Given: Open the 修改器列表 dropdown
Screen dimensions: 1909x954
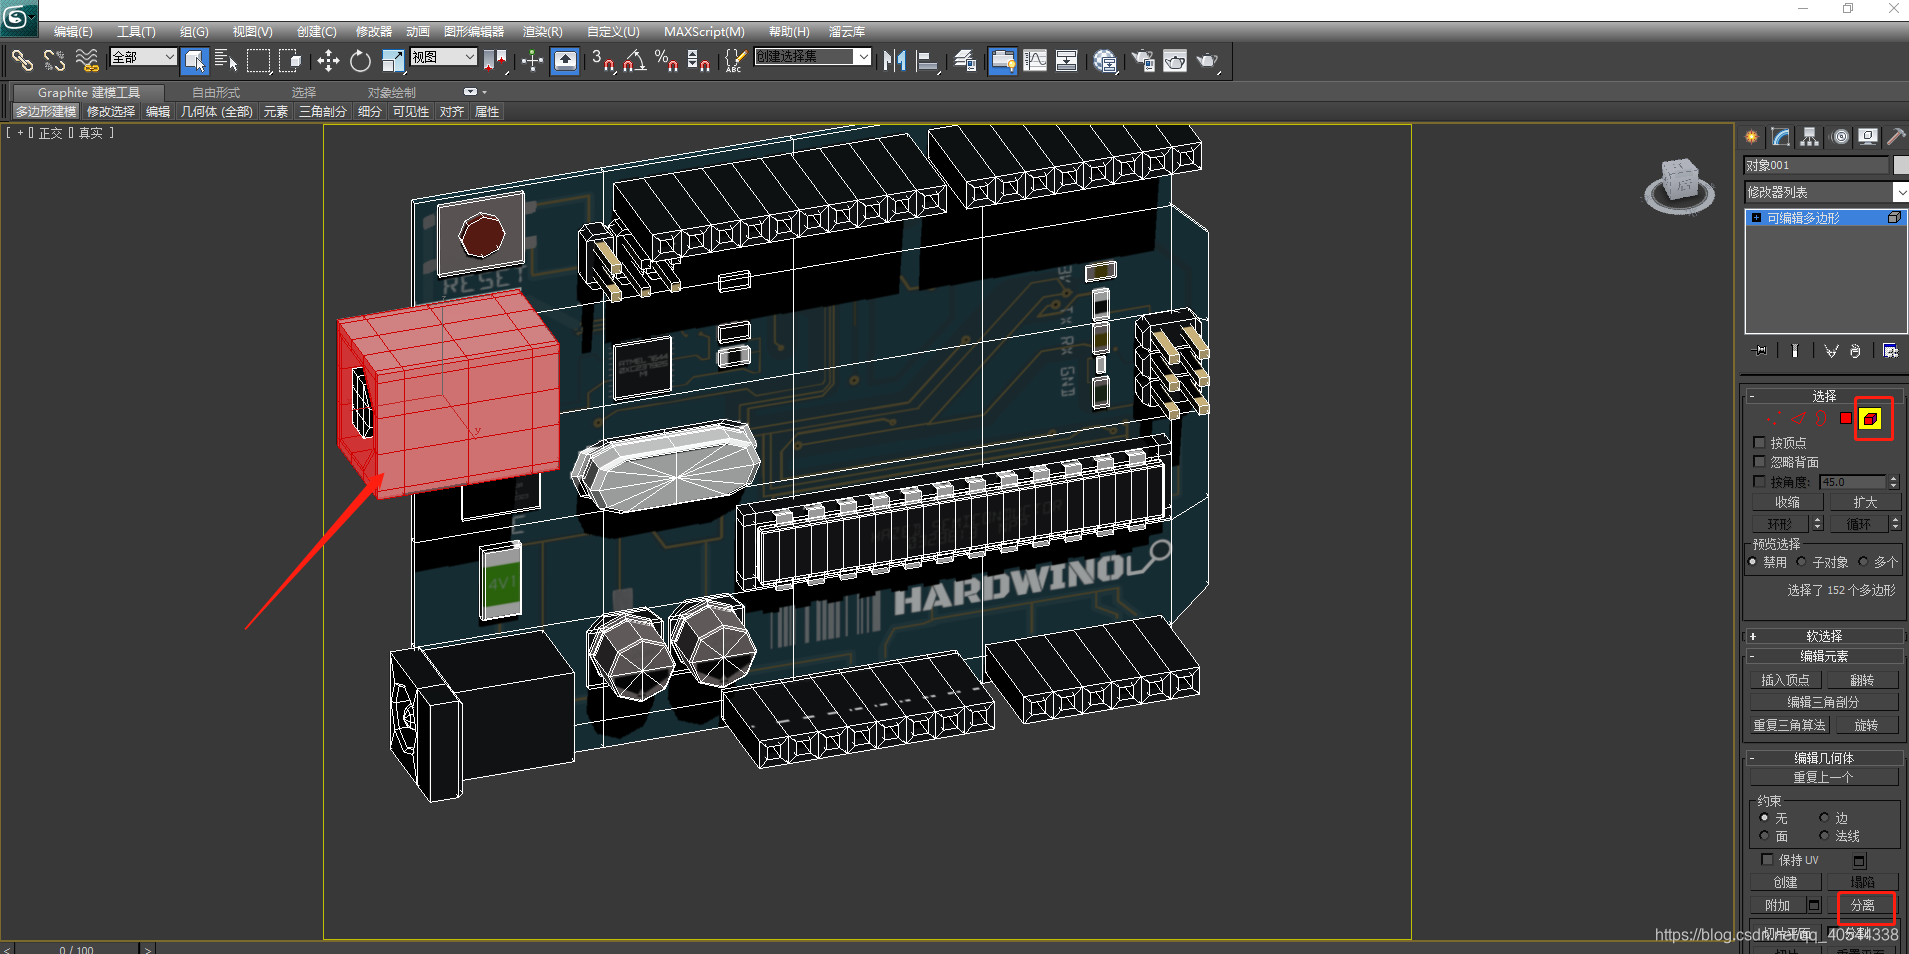Looking at the screenshot, I should [x=1826, y=192].
